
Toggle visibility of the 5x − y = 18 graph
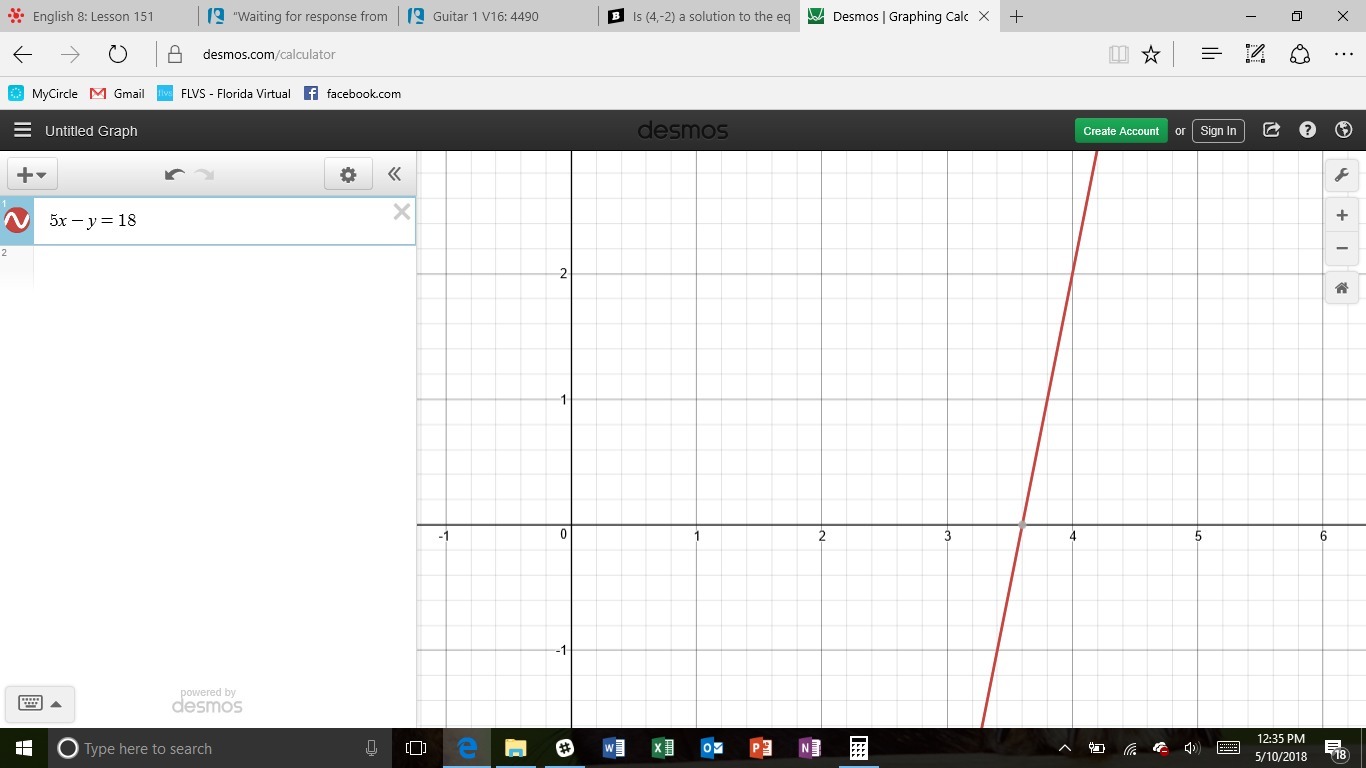tap(17, 221)
